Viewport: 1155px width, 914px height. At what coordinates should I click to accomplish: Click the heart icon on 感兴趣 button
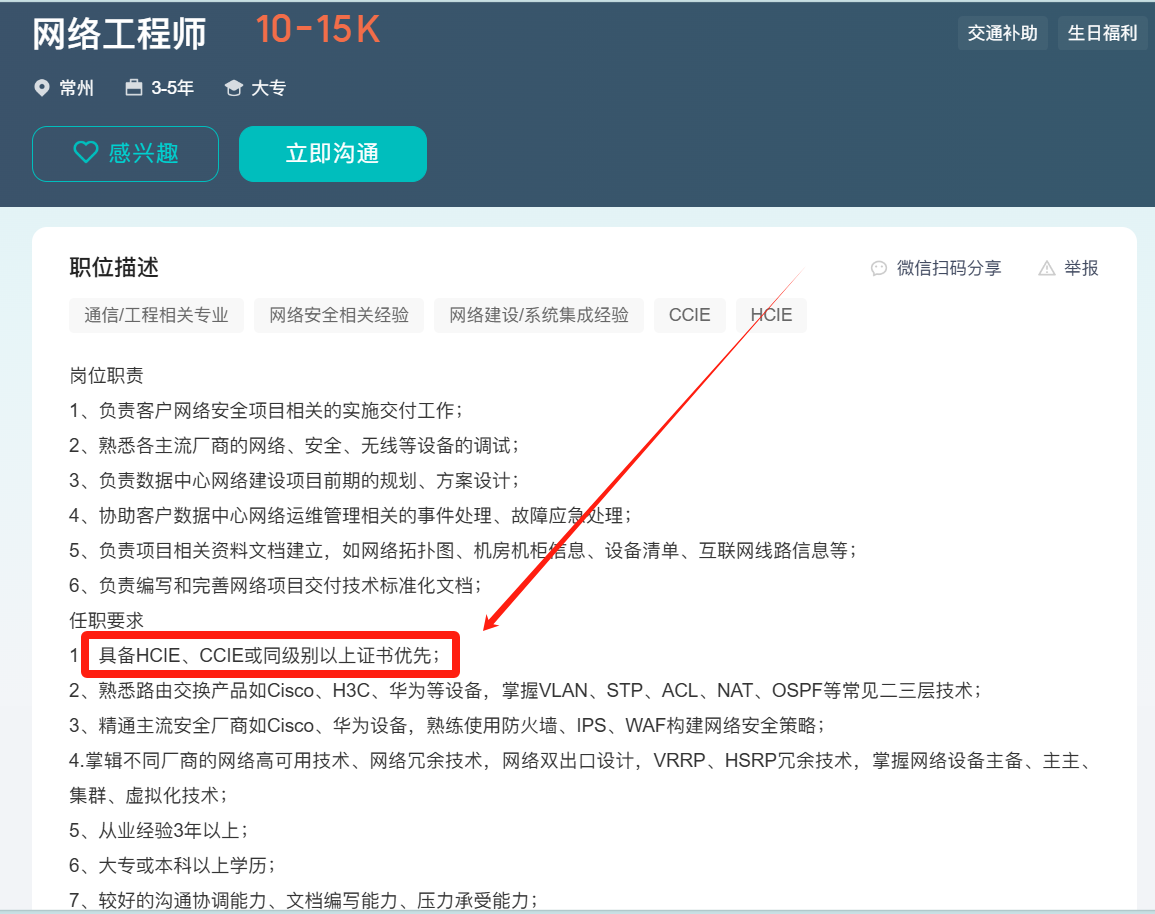[86, 153]
